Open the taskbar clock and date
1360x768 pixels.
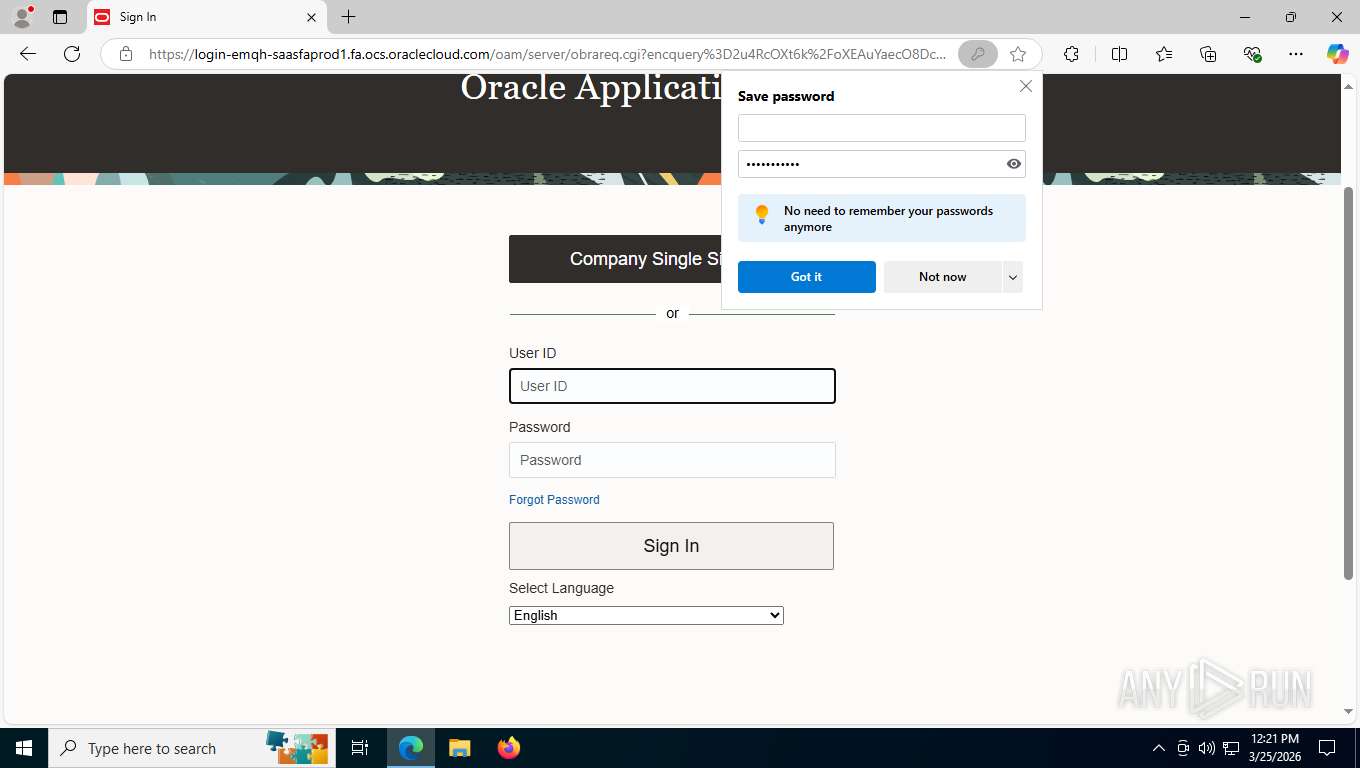pos(1275,748)
